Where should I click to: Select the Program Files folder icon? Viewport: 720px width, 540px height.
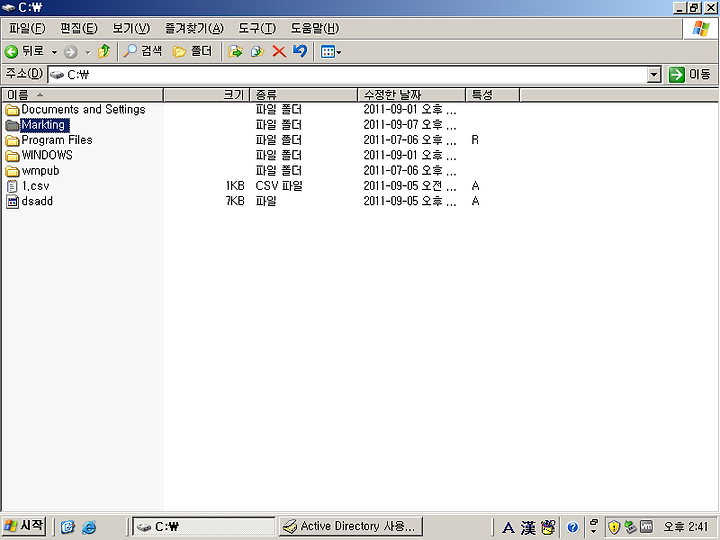(12, 140)
